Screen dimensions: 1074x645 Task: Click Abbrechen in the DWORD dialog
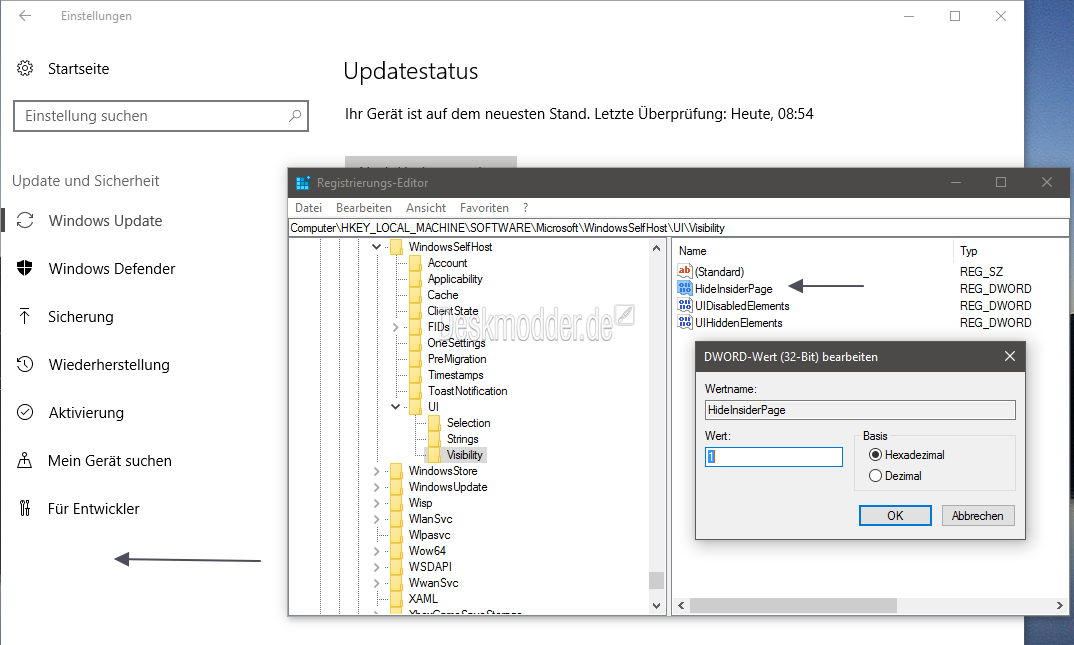click(x=977, y=516)
